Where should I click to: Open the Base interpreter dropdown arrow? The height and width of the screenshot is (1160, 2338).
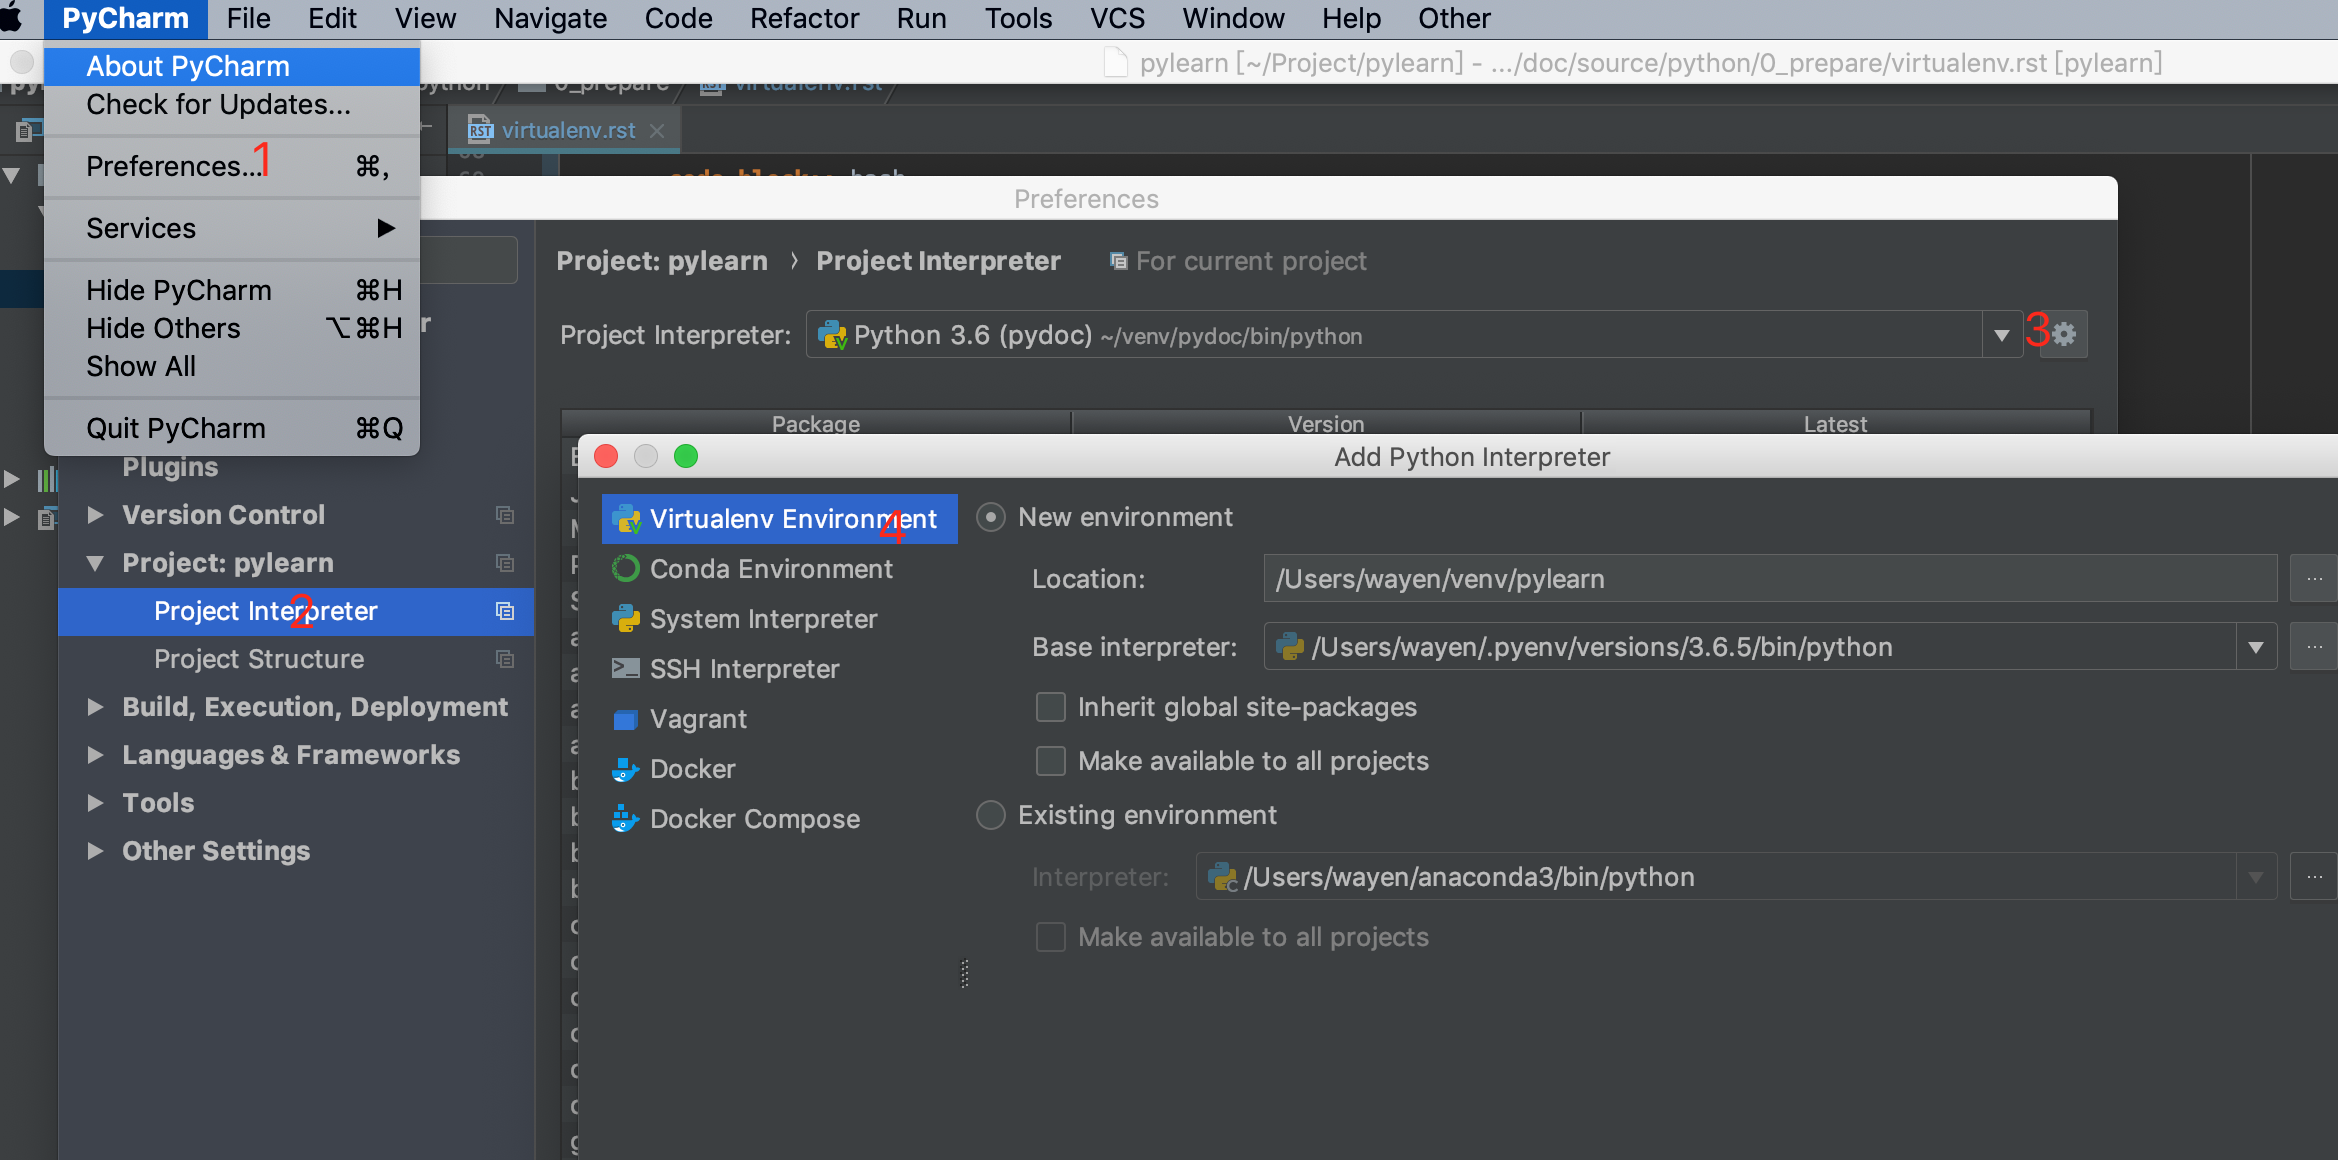(x=2256, y=647)
